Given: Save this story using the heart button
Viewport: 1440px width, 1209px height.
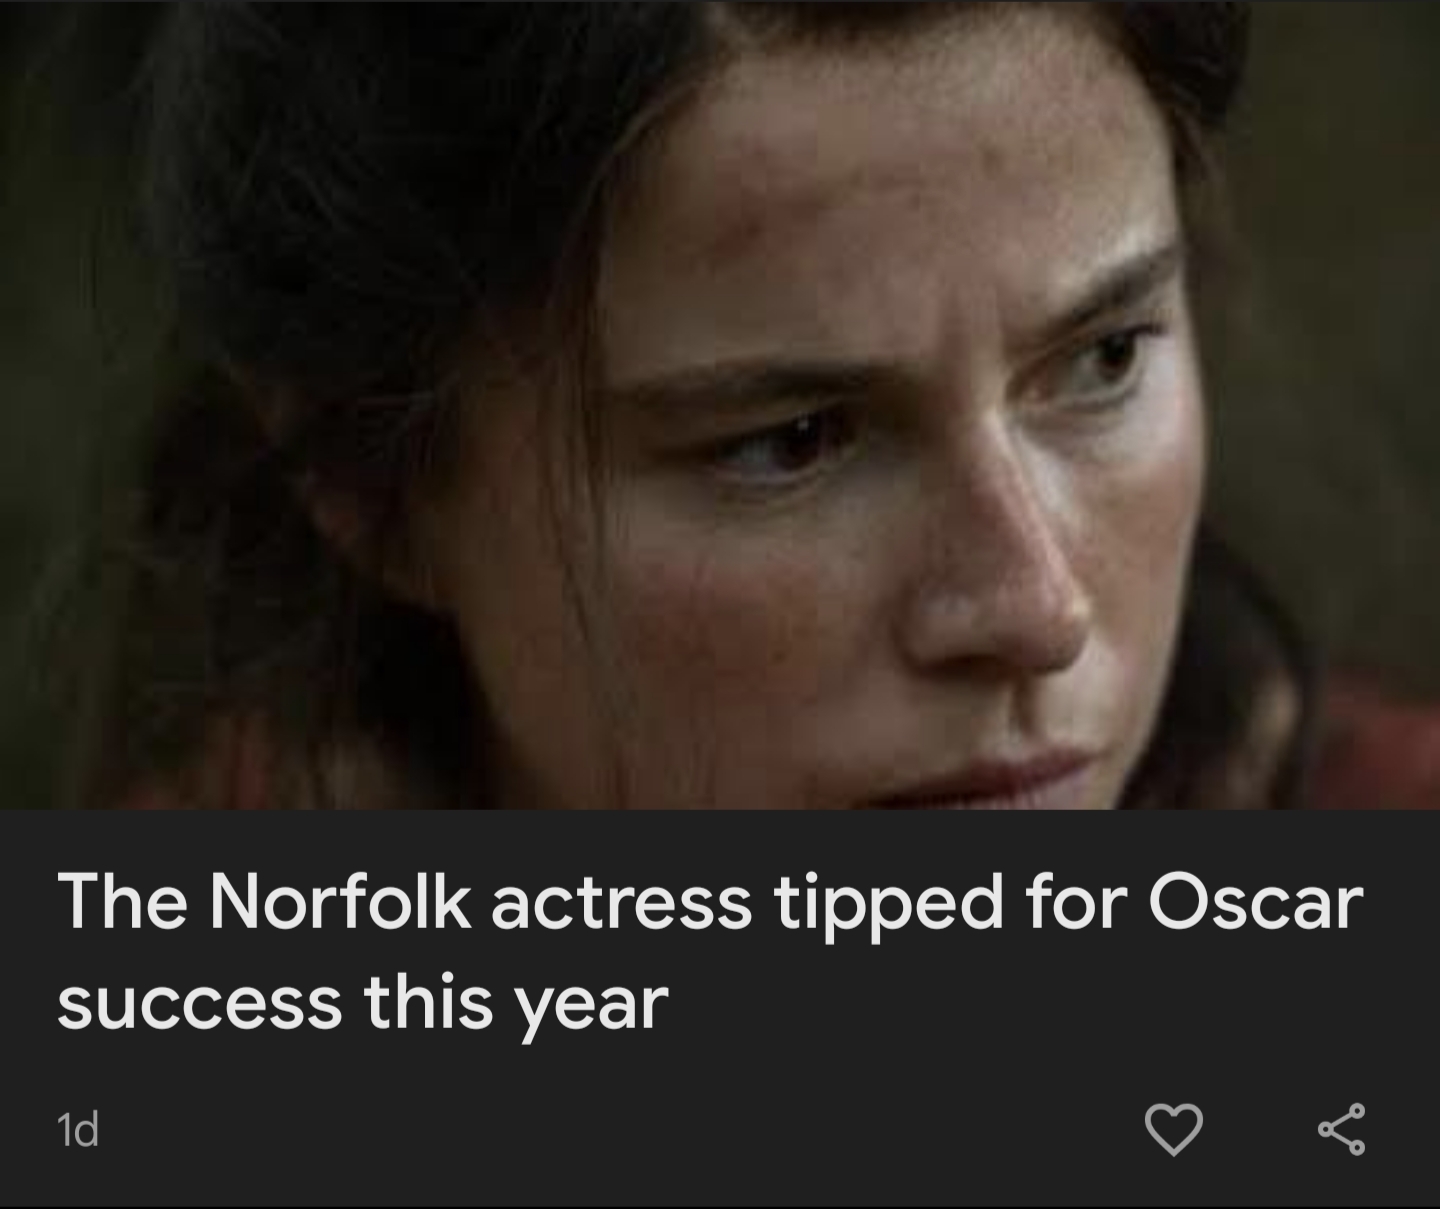Looking at the screenshot, I should (x=1173, y=1131).
